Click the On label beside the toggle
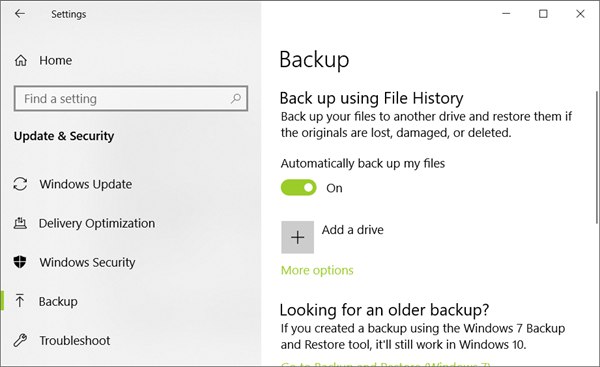Viewport: 600px width, 367px height. (x=334, y=188)
